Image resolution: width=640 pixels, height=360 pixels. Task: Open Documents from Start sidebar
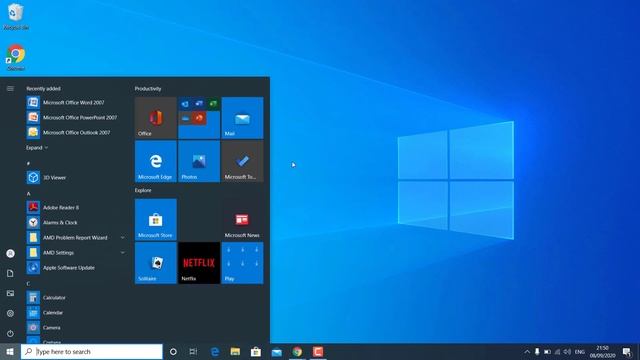10,273
